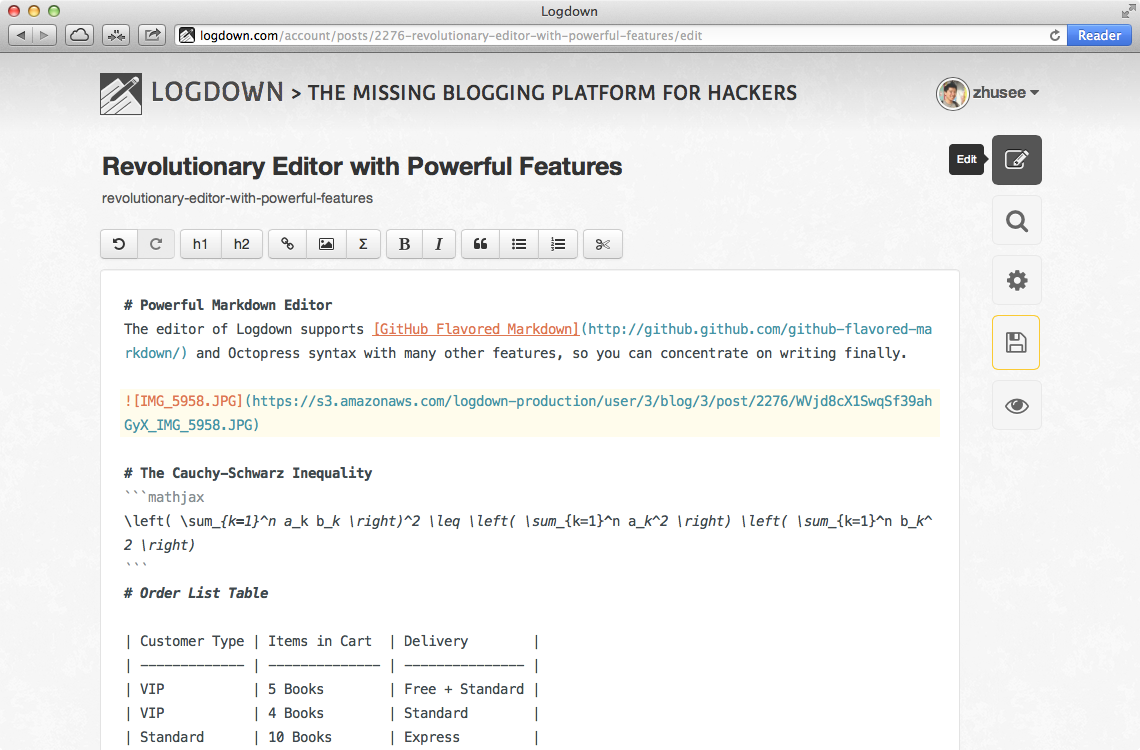Apply h1 heading formatting
This screenshot has height=750, width=1140.
tap(200, 244)
